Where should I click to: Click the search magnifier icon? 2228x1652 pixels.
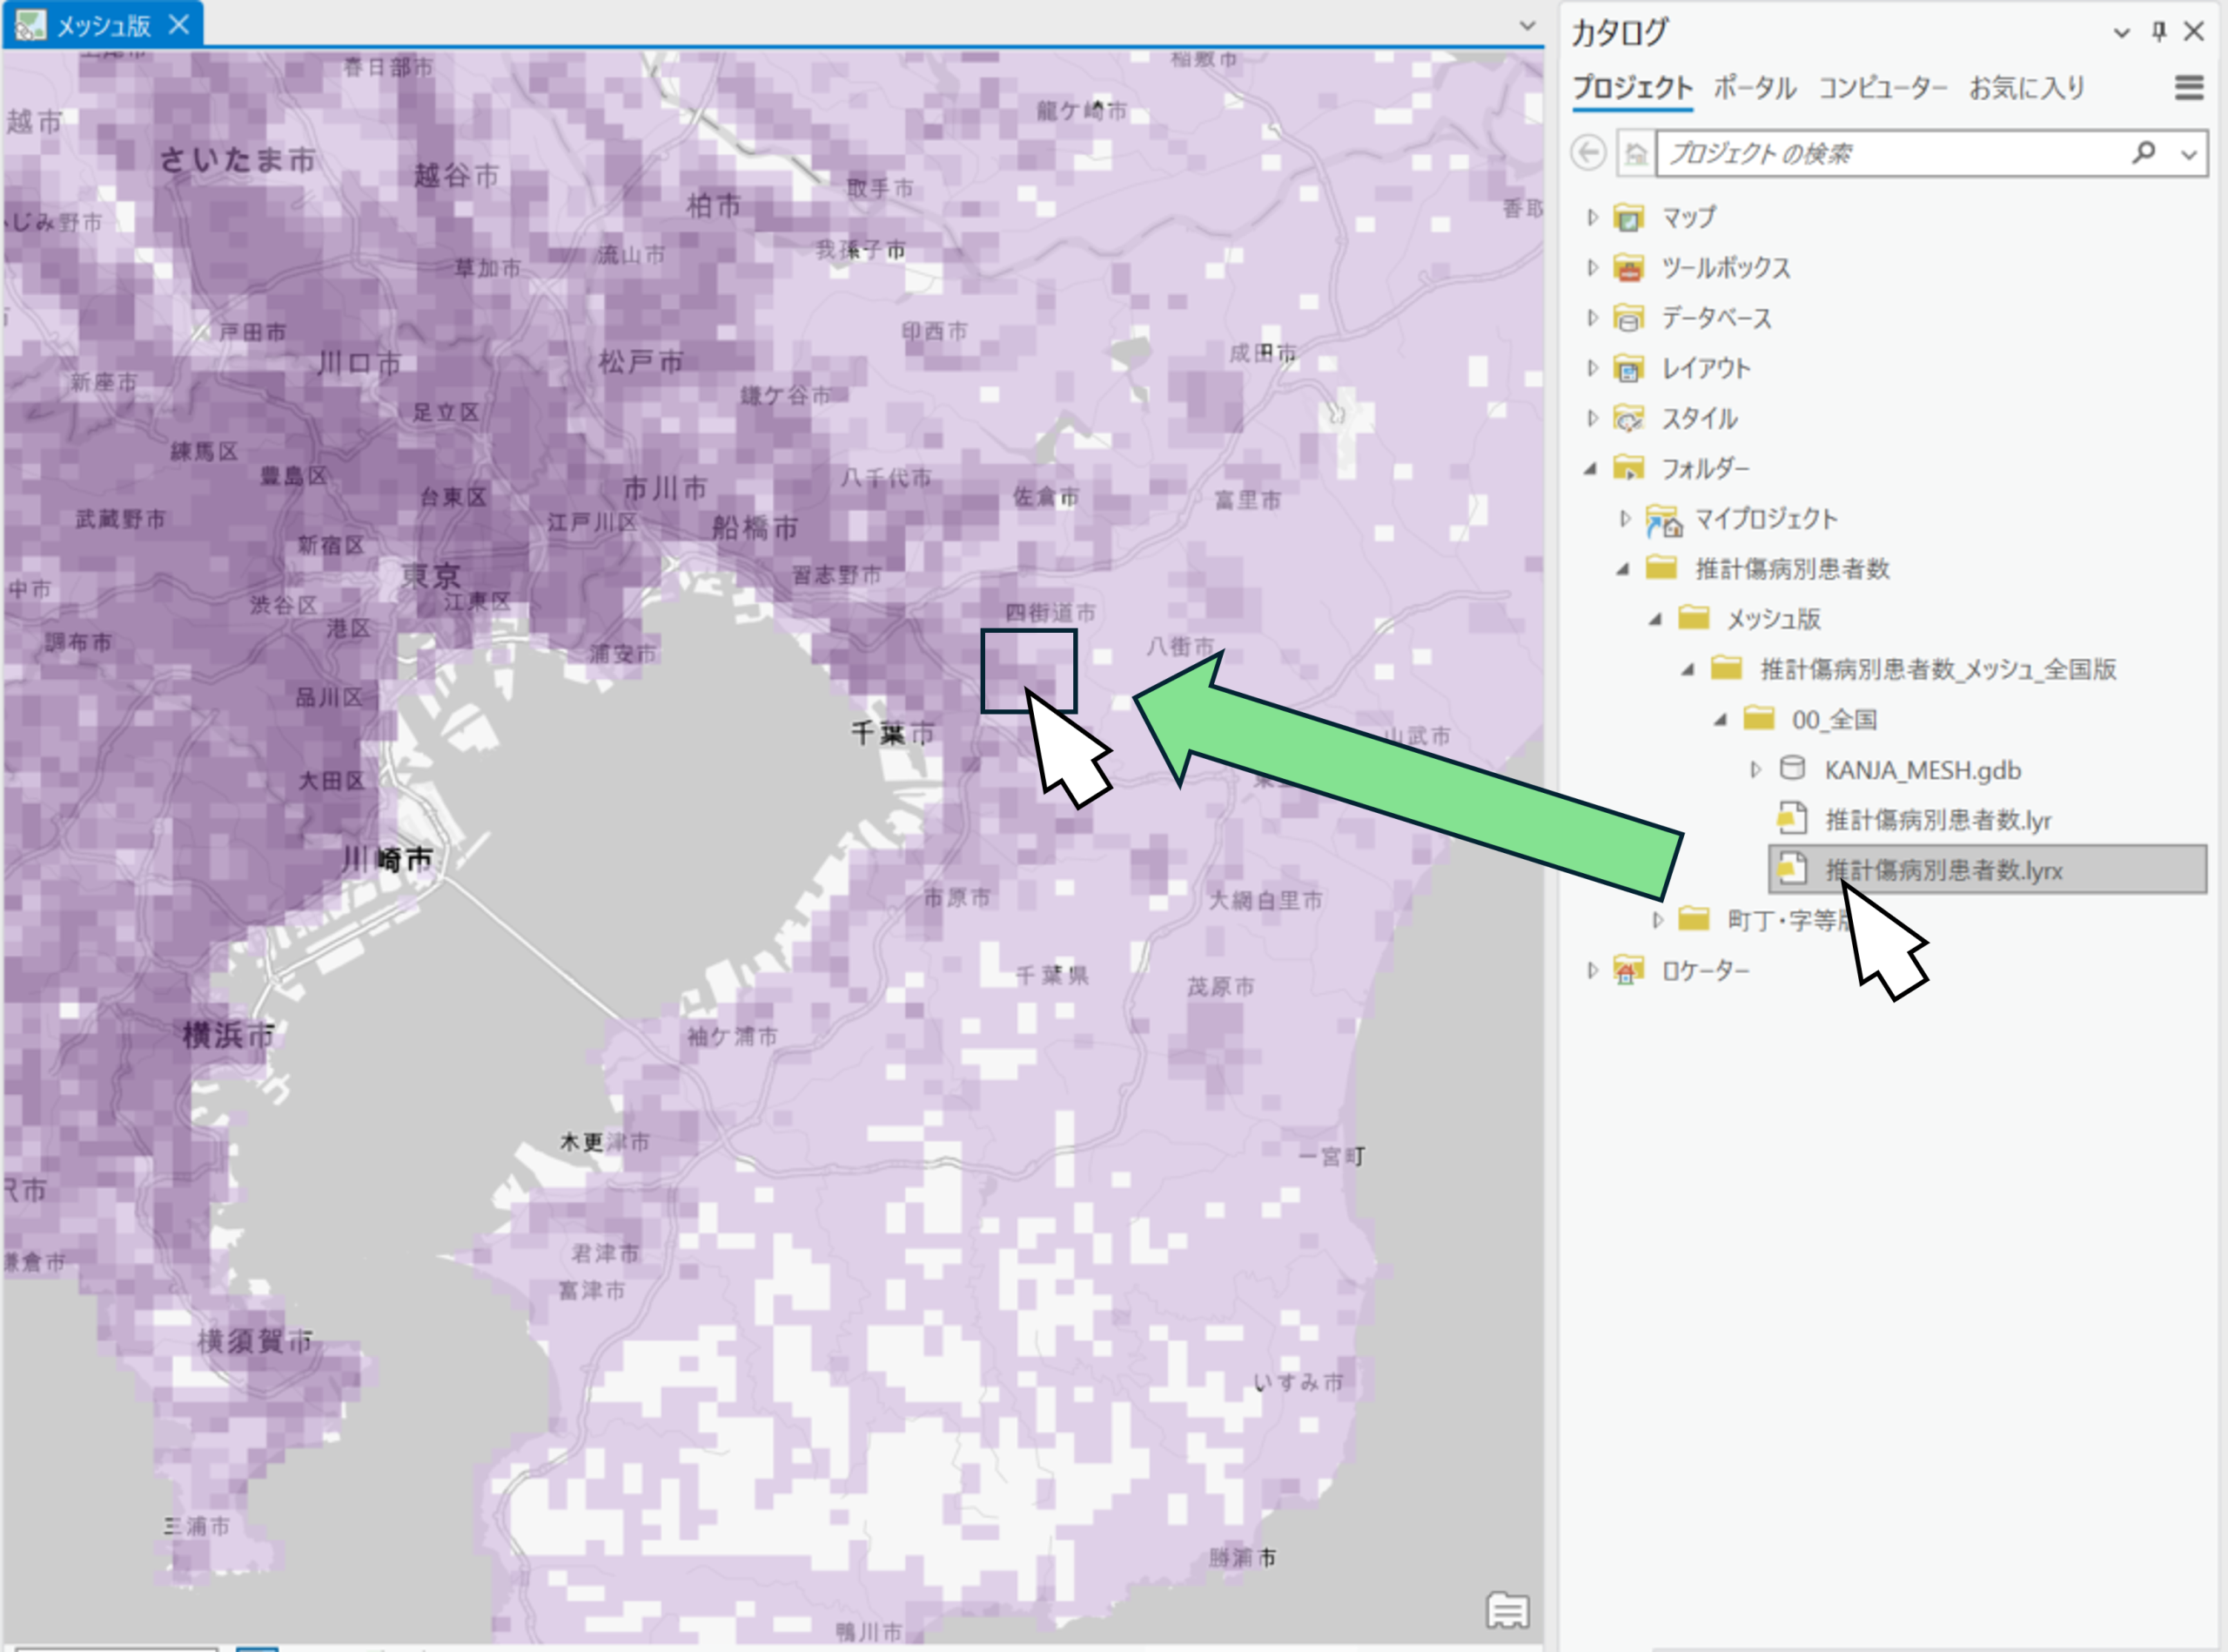[x=2143, y=153]
